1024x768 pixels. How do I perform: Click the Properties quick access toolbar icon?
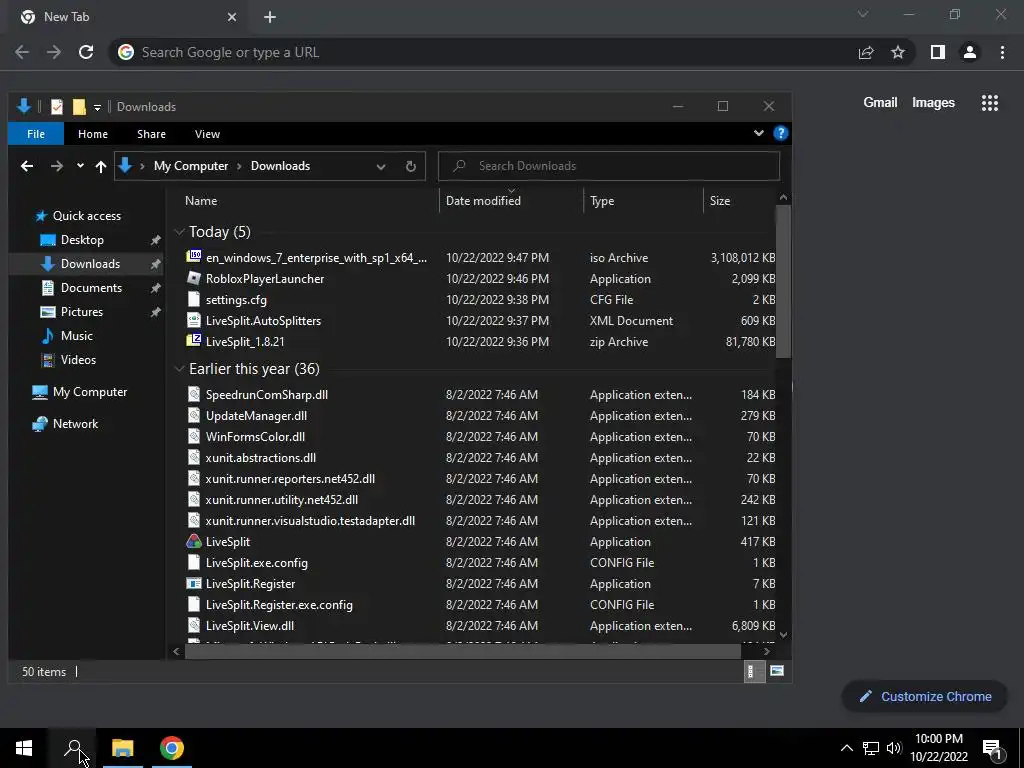click(57, 106)
